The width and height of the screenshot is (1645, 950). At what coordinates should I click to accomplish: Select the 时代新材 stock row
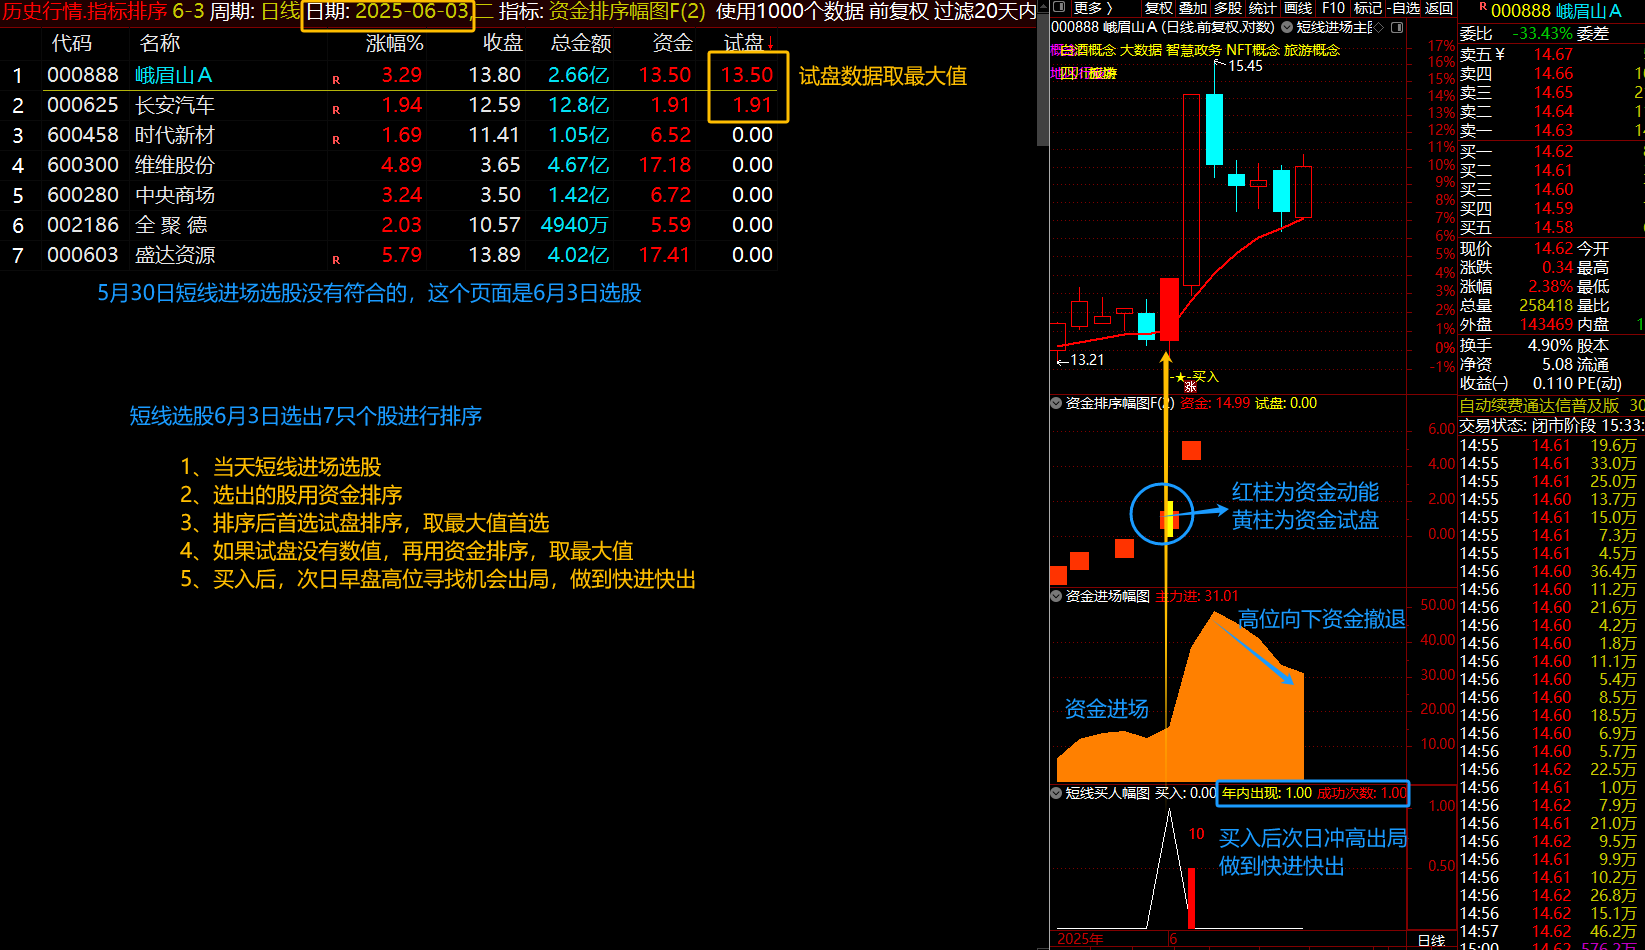point(390,135)
